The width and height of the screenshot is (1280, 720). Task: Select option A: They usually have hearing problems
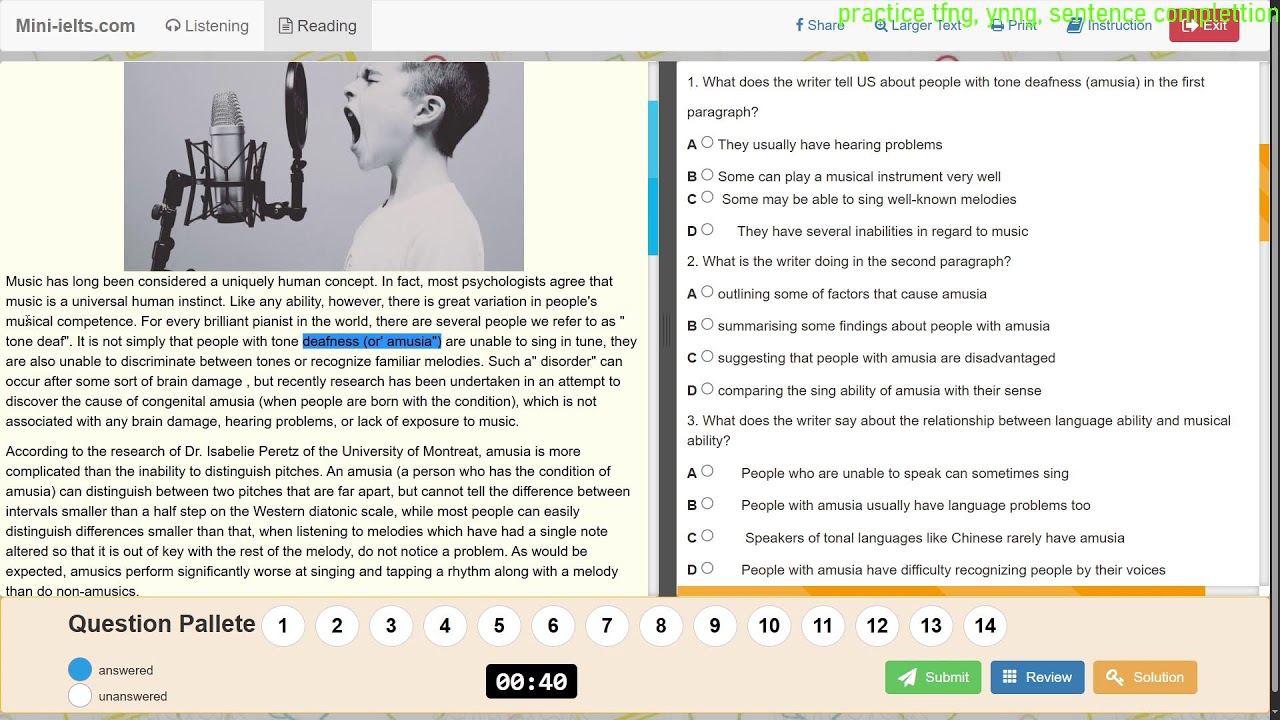coord(707,143)
